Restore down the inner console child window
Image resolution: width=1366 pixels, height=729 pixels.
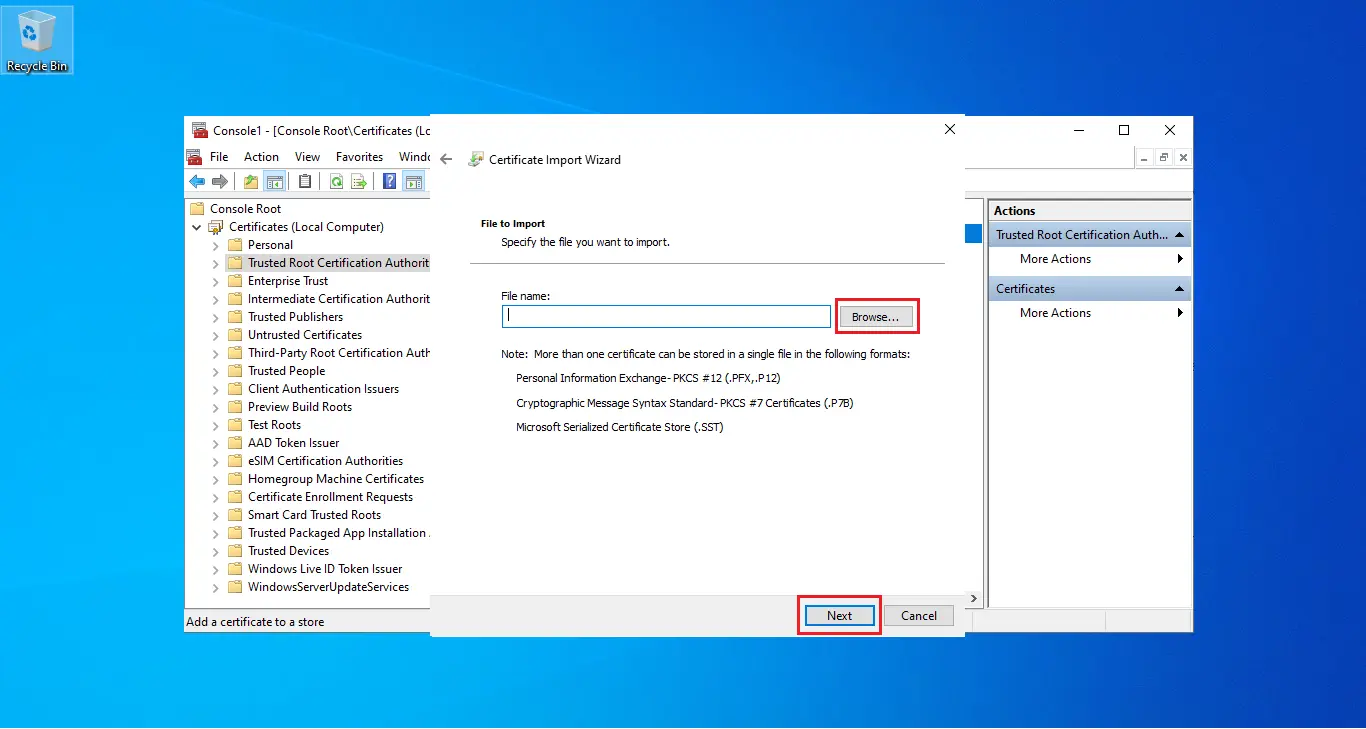coord(1164,157)
